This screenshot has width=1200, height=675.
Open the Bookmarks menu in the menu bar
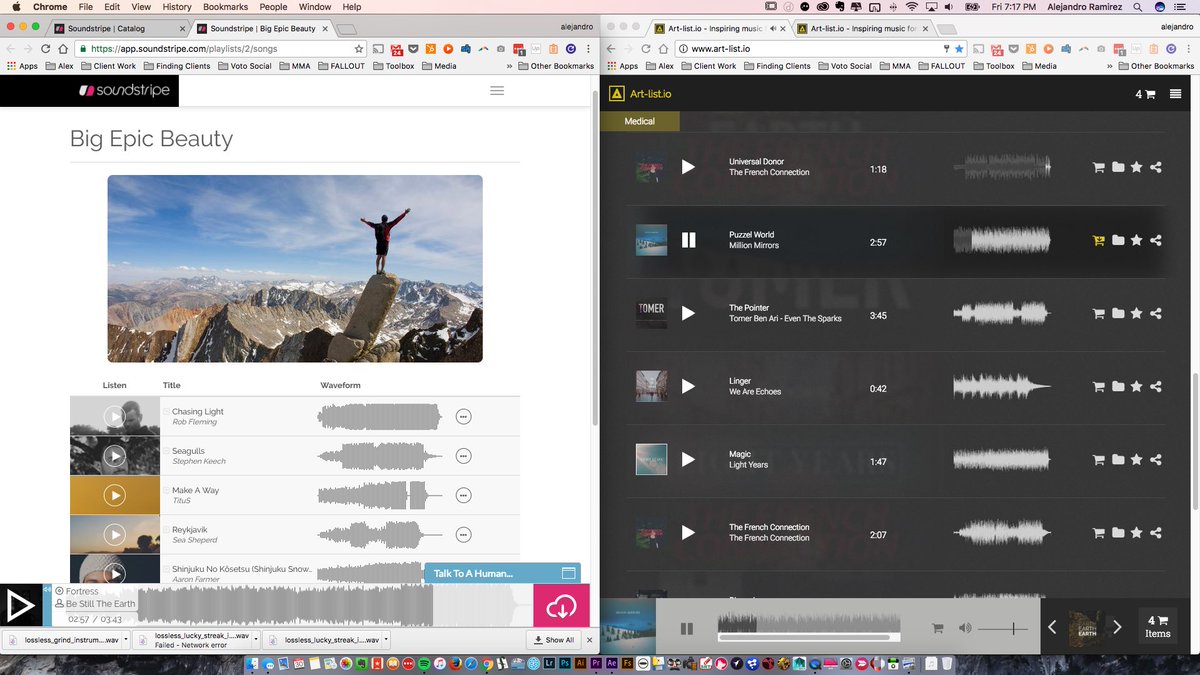pos(225,7)
